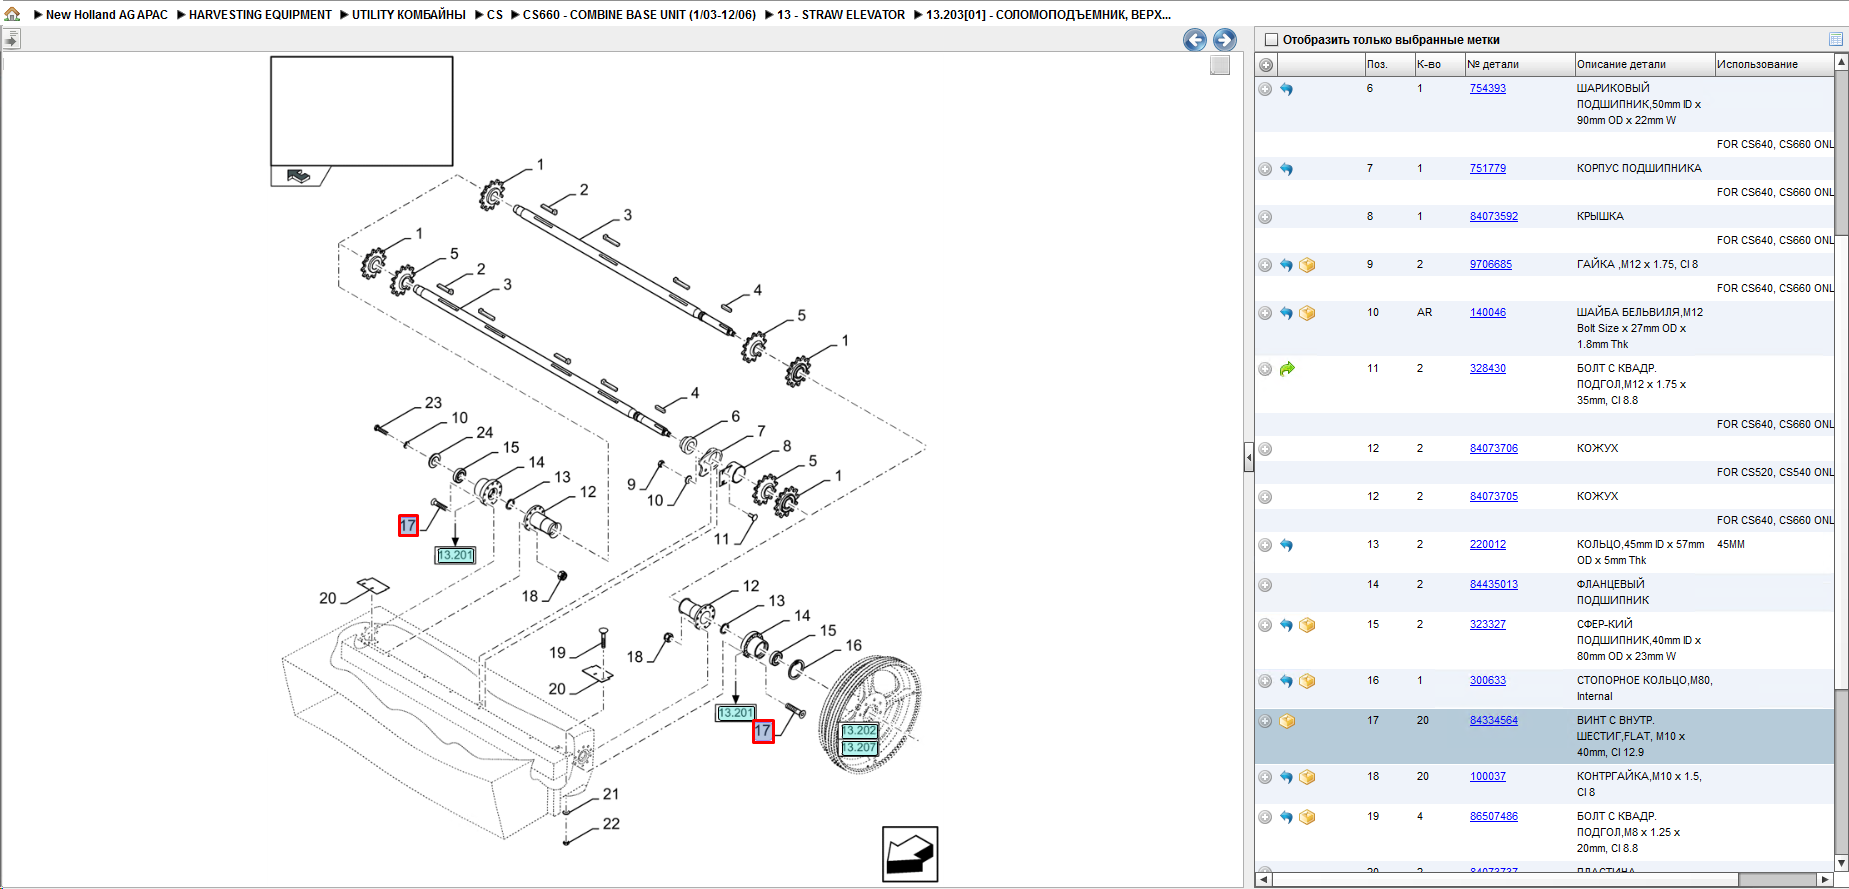The height and width of the screenshot is (889, 1849).
Task: Open part number link 84334564
Action: [x=1493, y=721]
